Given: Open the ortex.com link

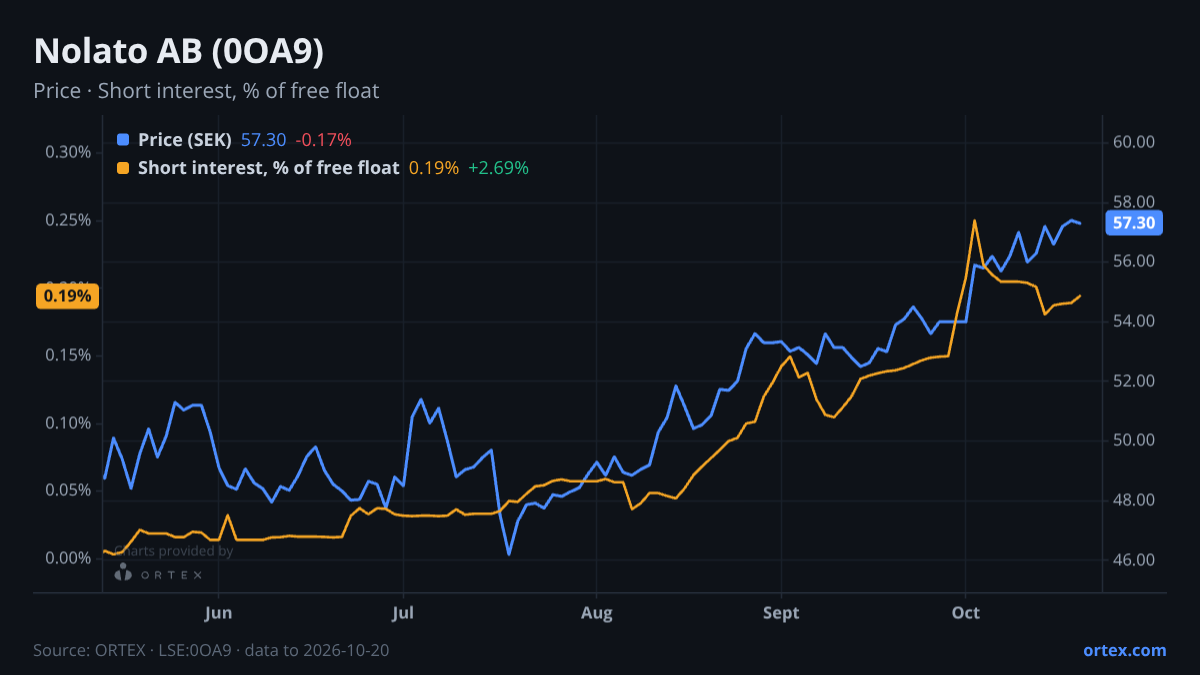Looking at the screenshot, I should point(1124,650).
